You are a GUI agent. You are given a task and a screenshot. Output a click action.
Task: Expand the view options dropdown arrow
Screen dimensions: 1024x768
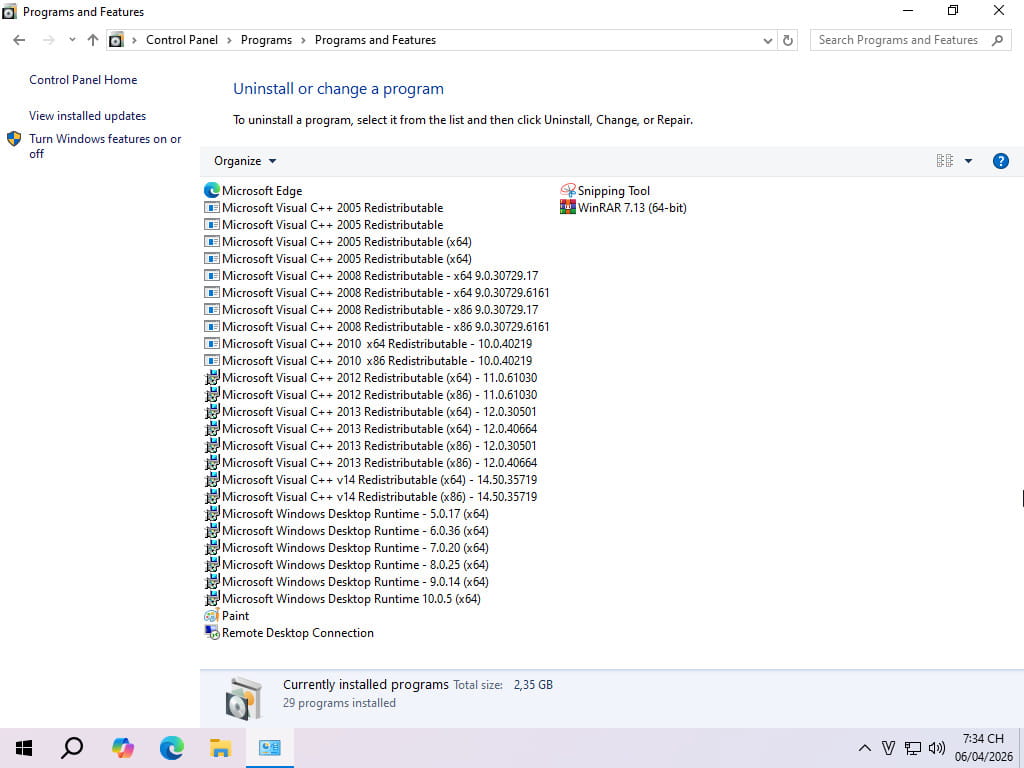click(x=968, y=161)
